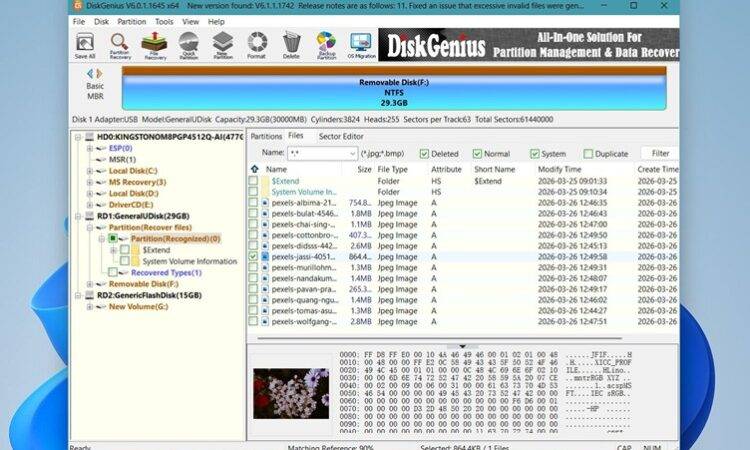The width and height of the screenshot is (750, 450).
Task: Tick the Recovered Types(1) tree checkbox
Action: tap(113, 273)
